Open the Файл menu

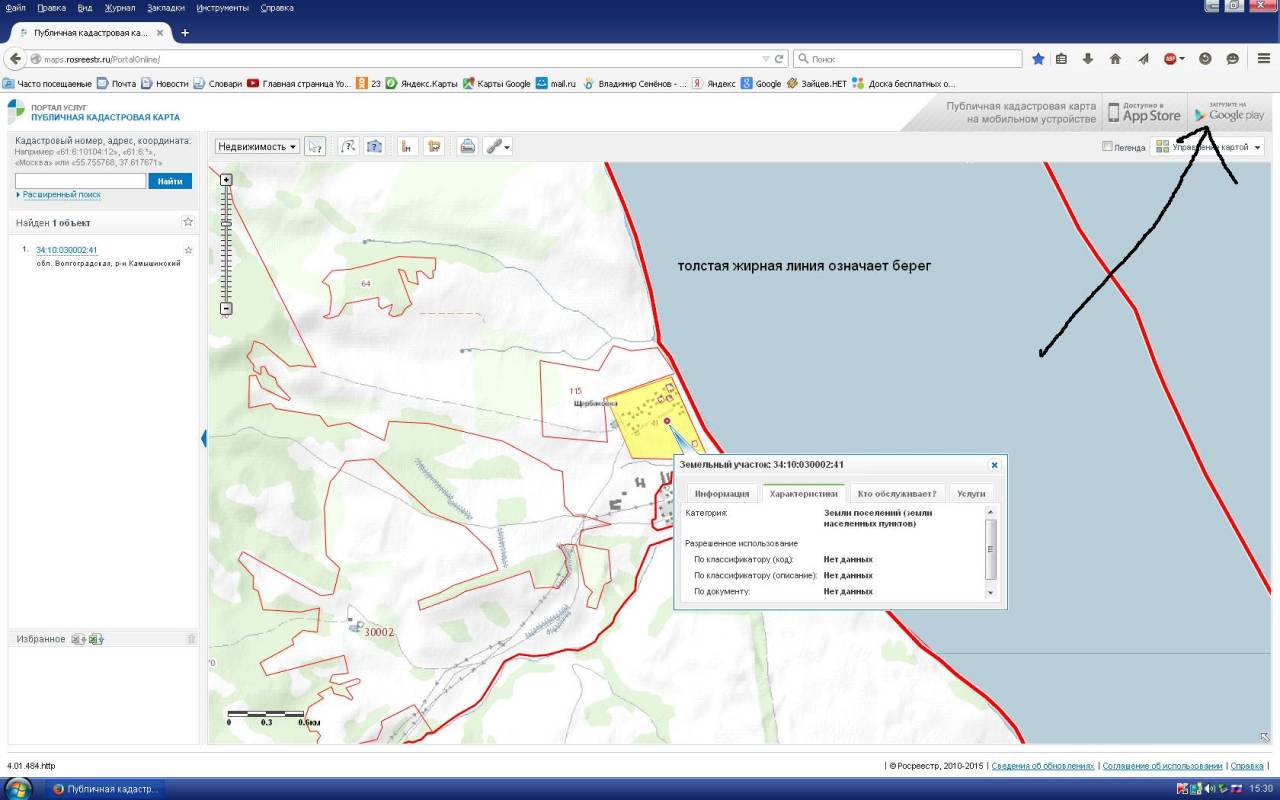pos(15,7)
